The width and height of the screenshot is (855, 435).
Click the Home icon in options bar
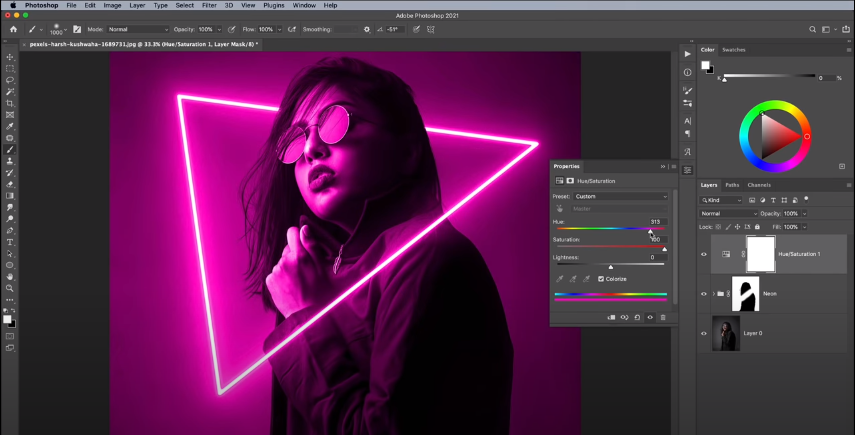tap(13, 30)
